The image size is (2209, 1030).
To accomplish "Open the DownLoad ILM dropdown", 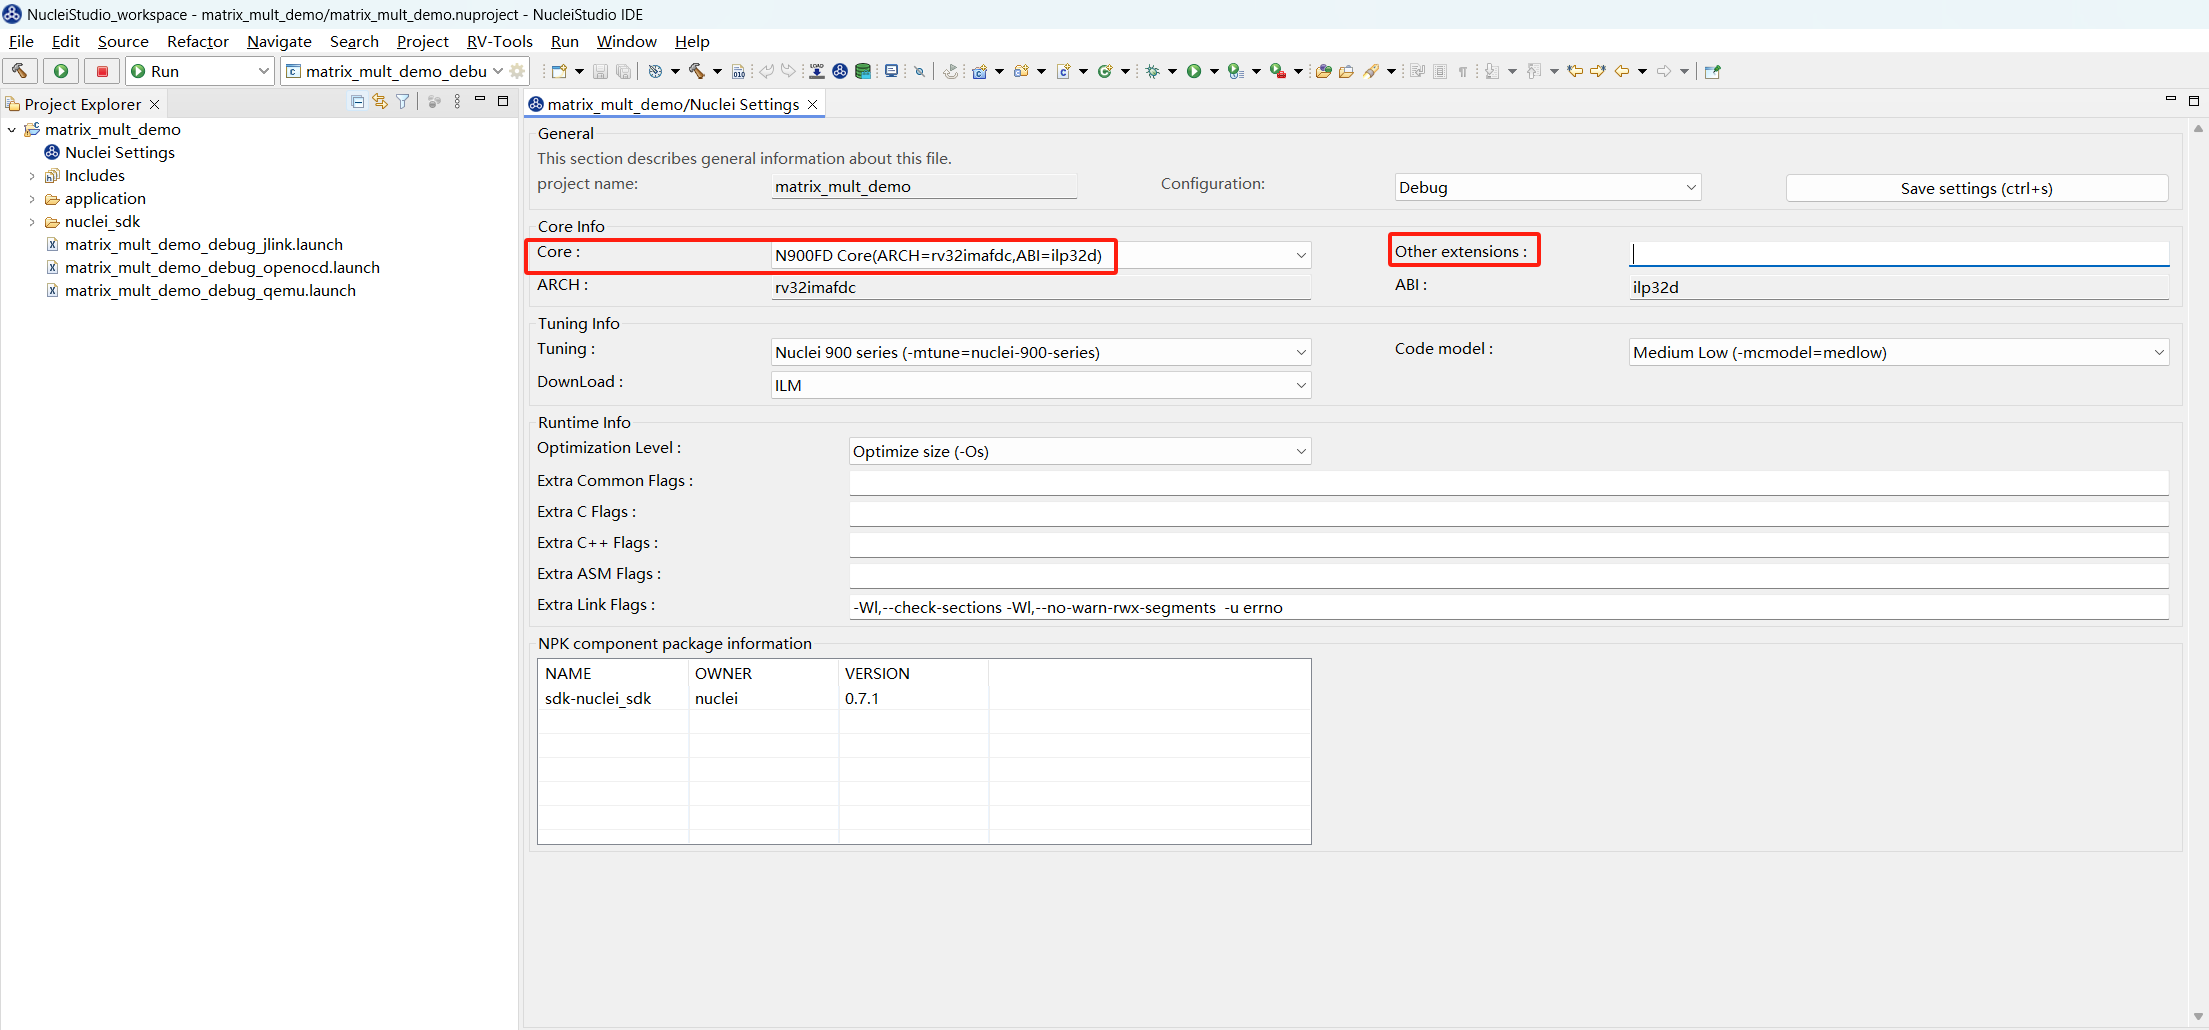I will [x=1041, y=385].
